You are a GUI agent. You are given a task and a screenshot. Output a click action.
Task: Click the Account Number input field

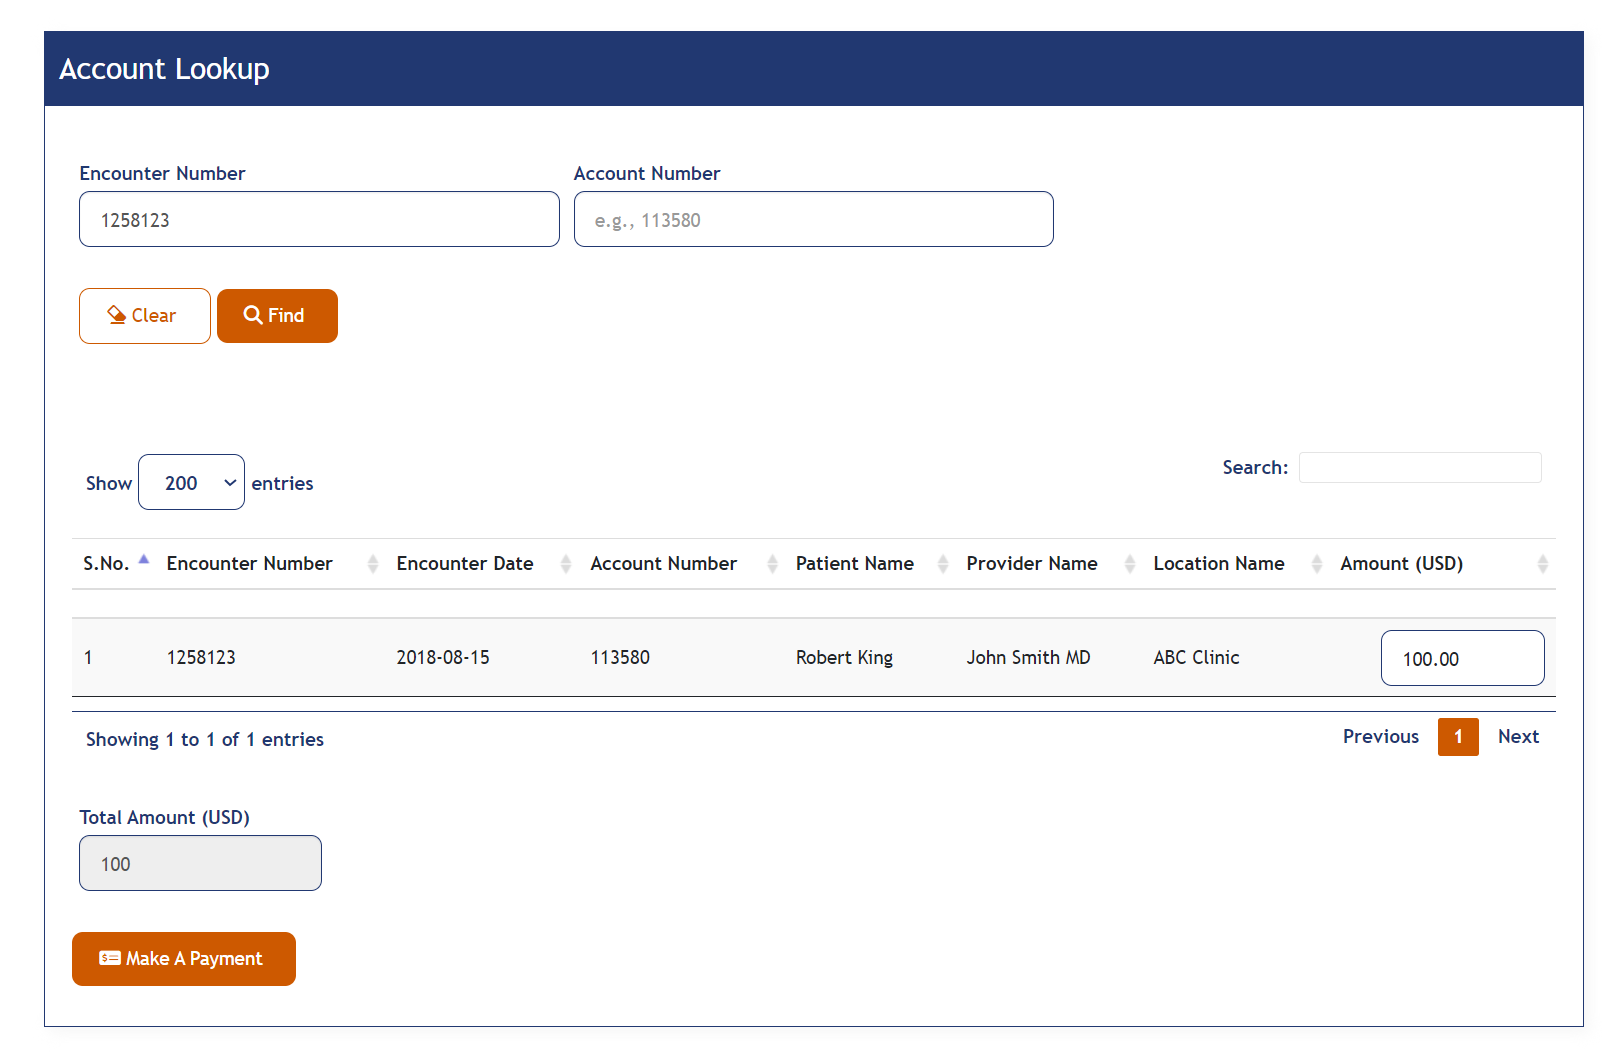813,219
